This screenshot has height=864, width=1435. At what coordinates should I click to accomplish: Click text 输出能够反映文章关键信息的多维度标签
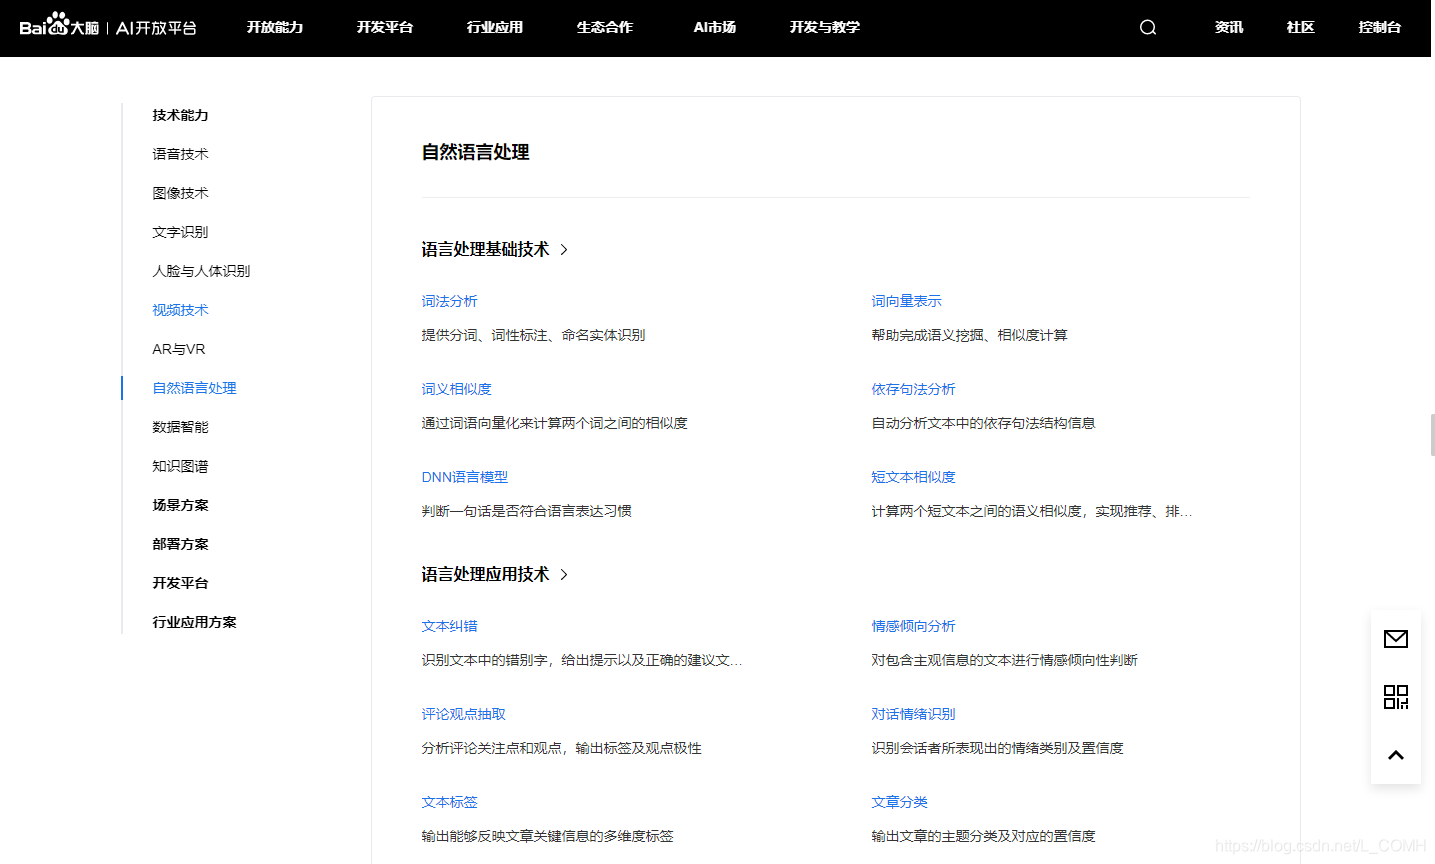pos(548,836)
